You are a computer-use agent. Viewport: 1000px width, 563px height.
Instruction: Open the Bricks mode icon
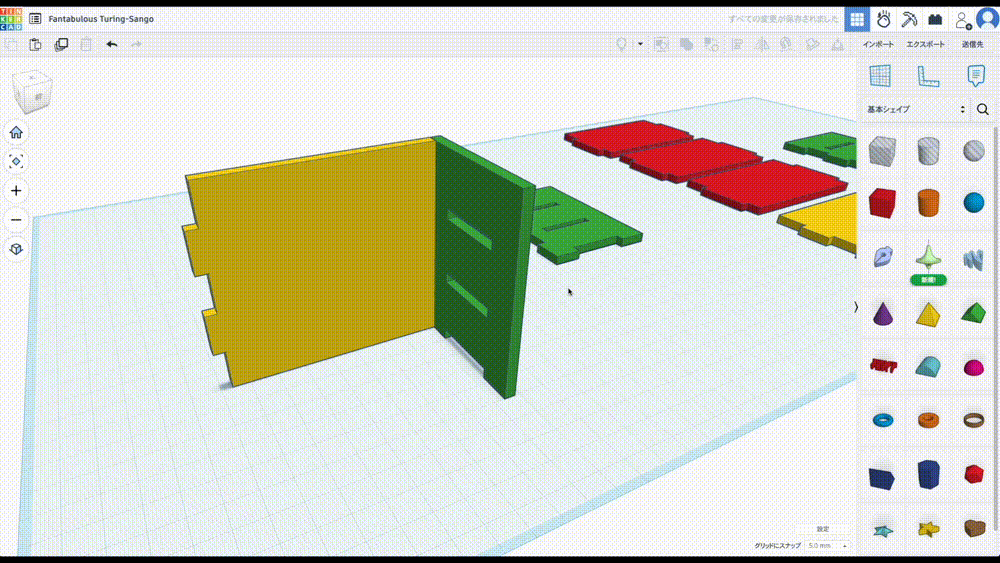pyautogui.click(x=935, y=19)
